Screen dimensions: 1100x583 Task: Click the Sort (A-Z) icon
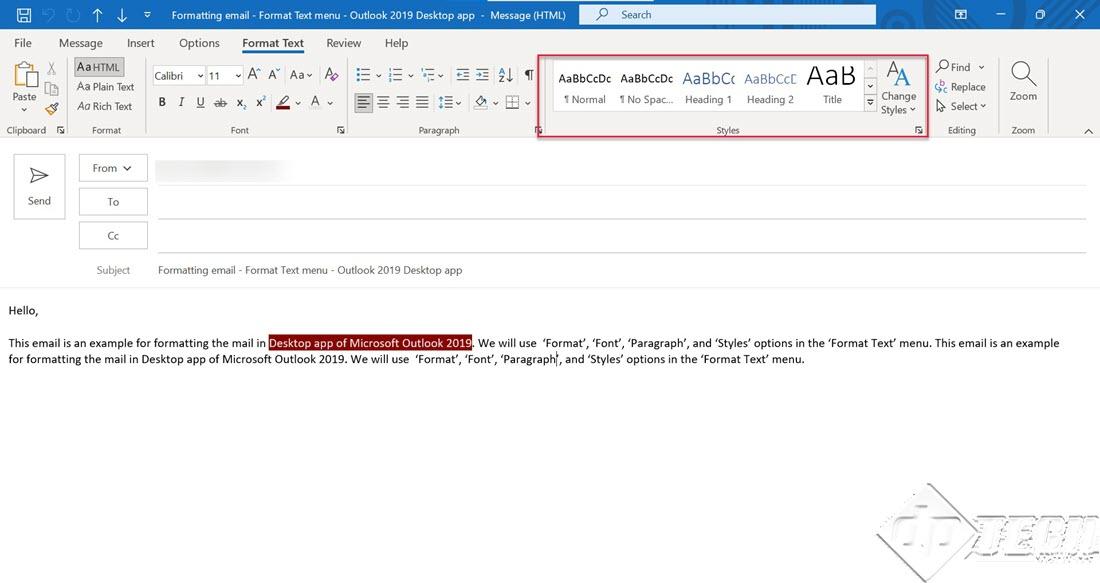point(505,75)
